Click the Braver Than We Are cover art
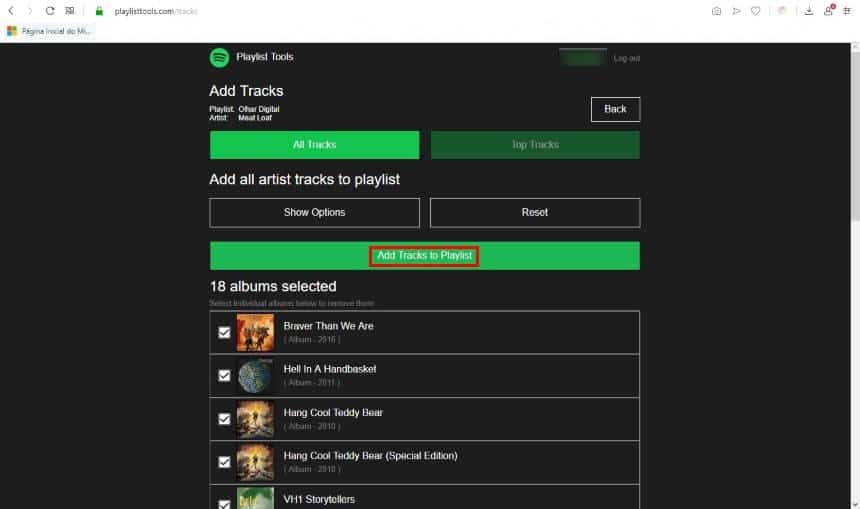 [x=255, y=332]
